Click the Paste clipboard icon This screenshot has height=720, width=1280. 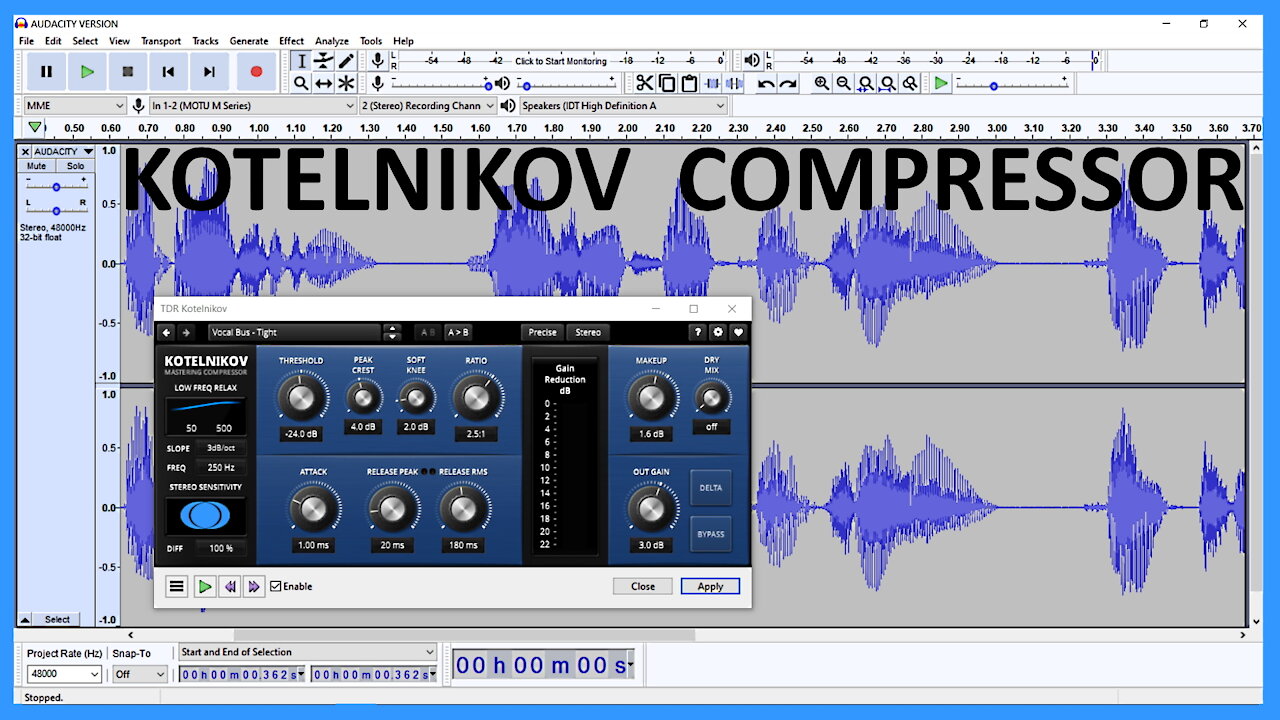689,84
